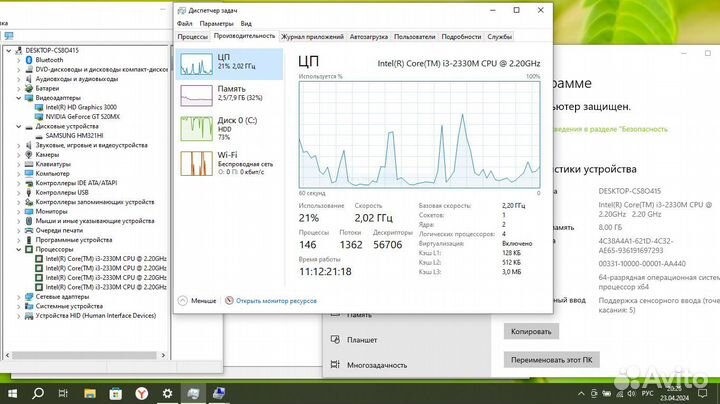Open the Пользователи tab
Image resolution: width=720 pixels, height=404 pixels.
415,37
